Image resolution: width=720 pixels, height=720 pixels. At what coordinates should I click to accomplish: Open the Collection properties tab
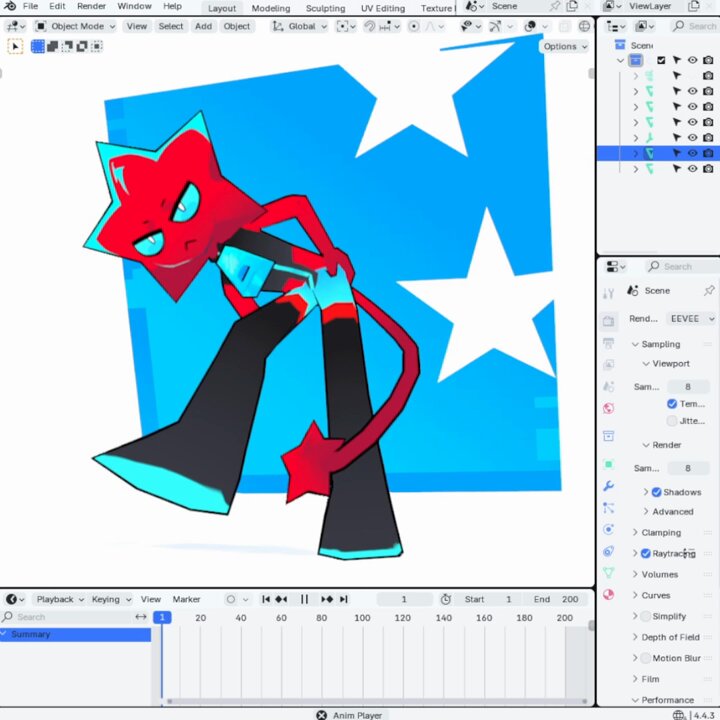(x=608, y=436)
